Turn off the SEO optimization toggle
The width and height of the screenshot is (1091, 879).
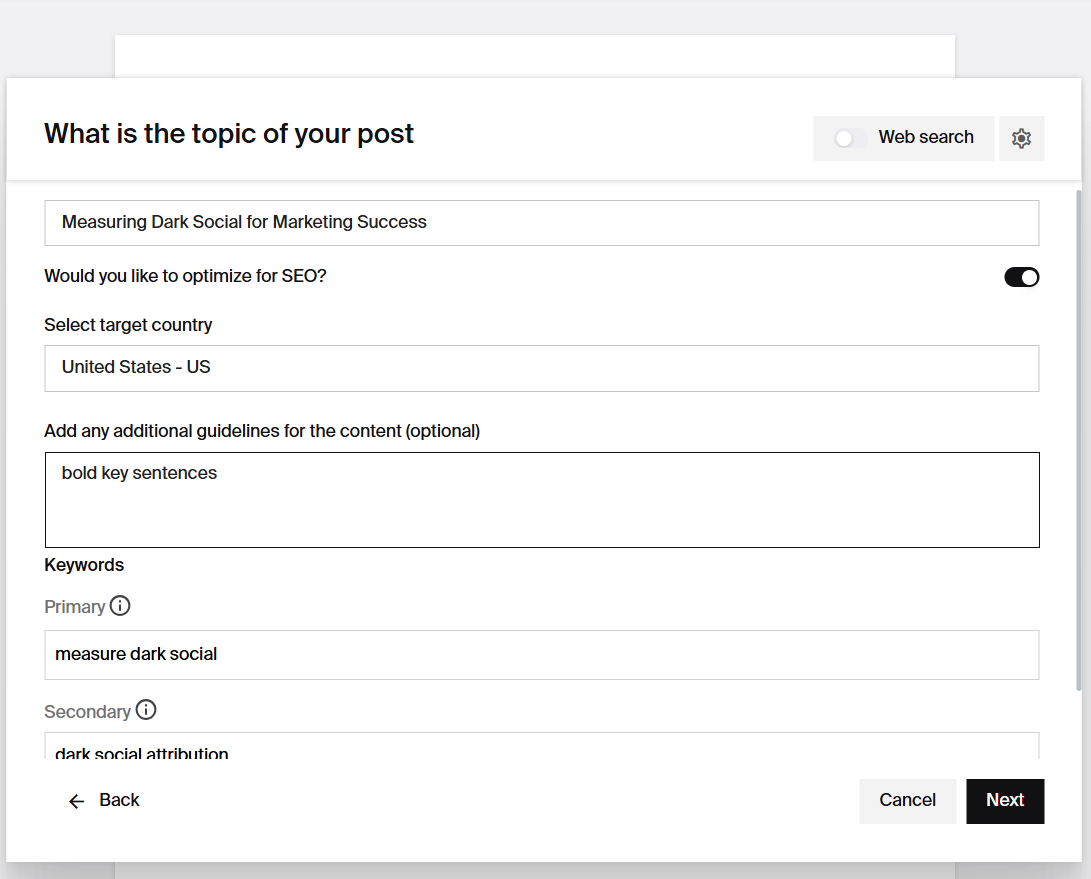1021,277
